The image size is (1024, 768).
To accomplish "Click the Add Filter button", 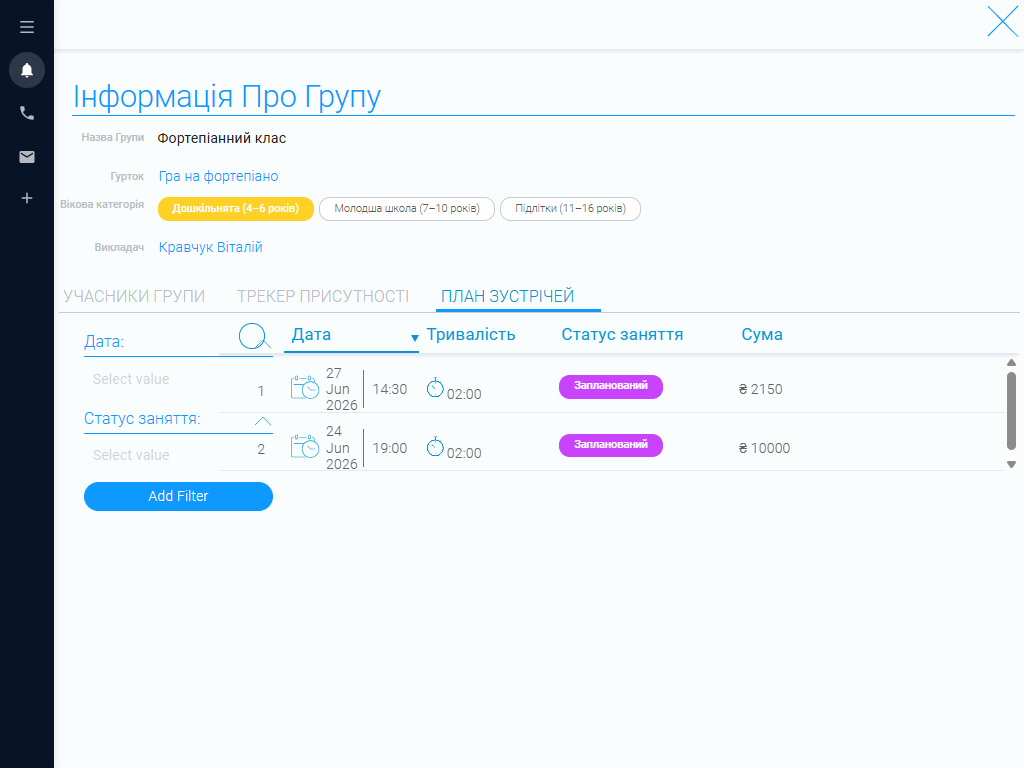I will 178,496.
